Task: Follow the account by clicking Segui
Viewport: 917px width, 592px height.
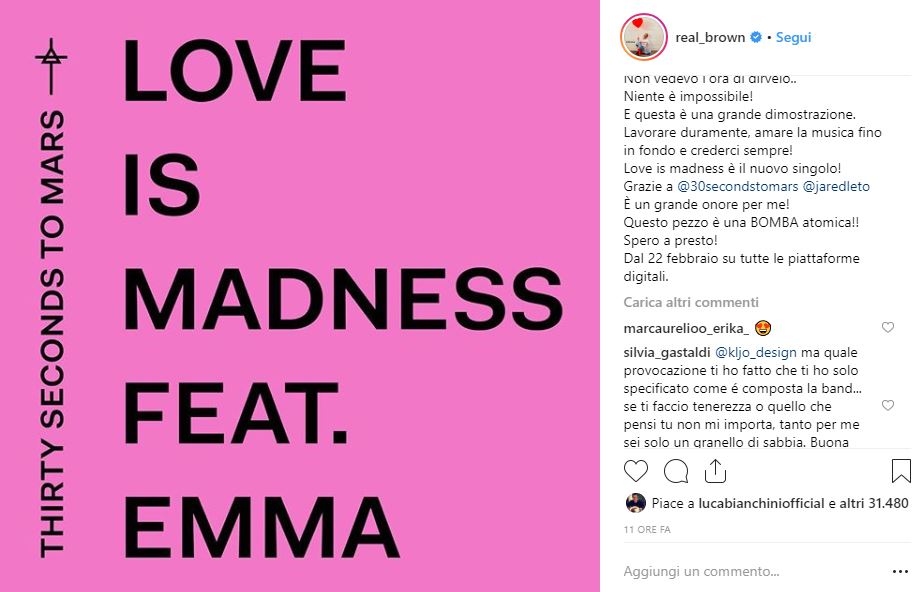Action: pyautogui.click(x=793, y=38)
